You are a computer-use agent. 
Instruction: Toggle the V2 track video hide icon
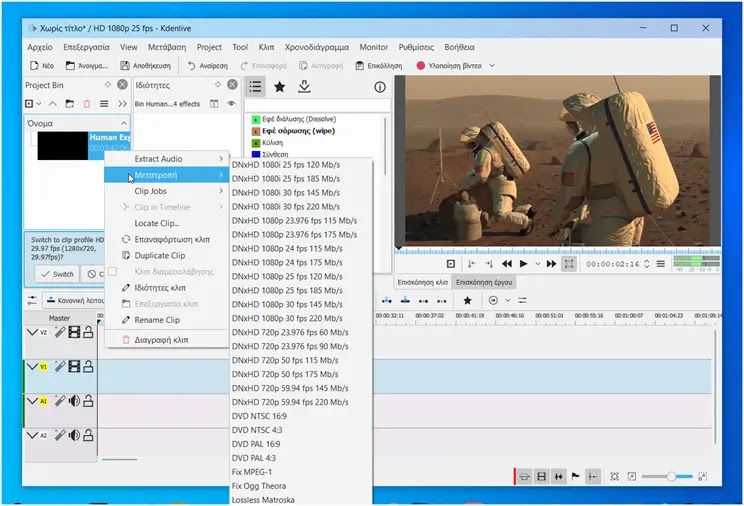click(74, 332)
